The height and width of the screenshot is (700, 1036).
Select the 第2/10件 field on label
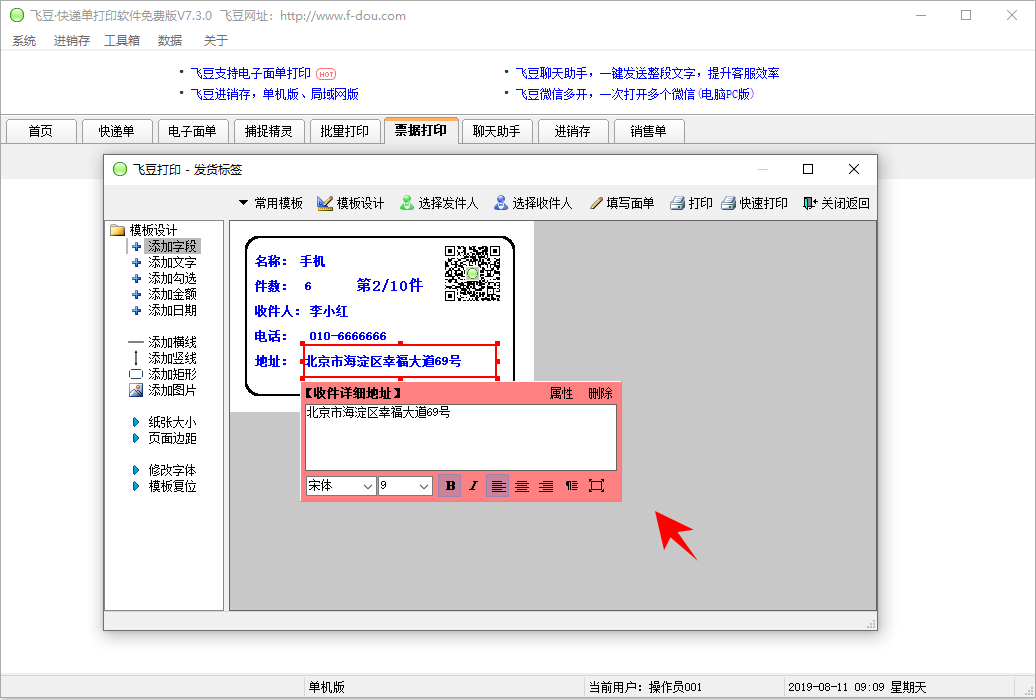[389, 286]
